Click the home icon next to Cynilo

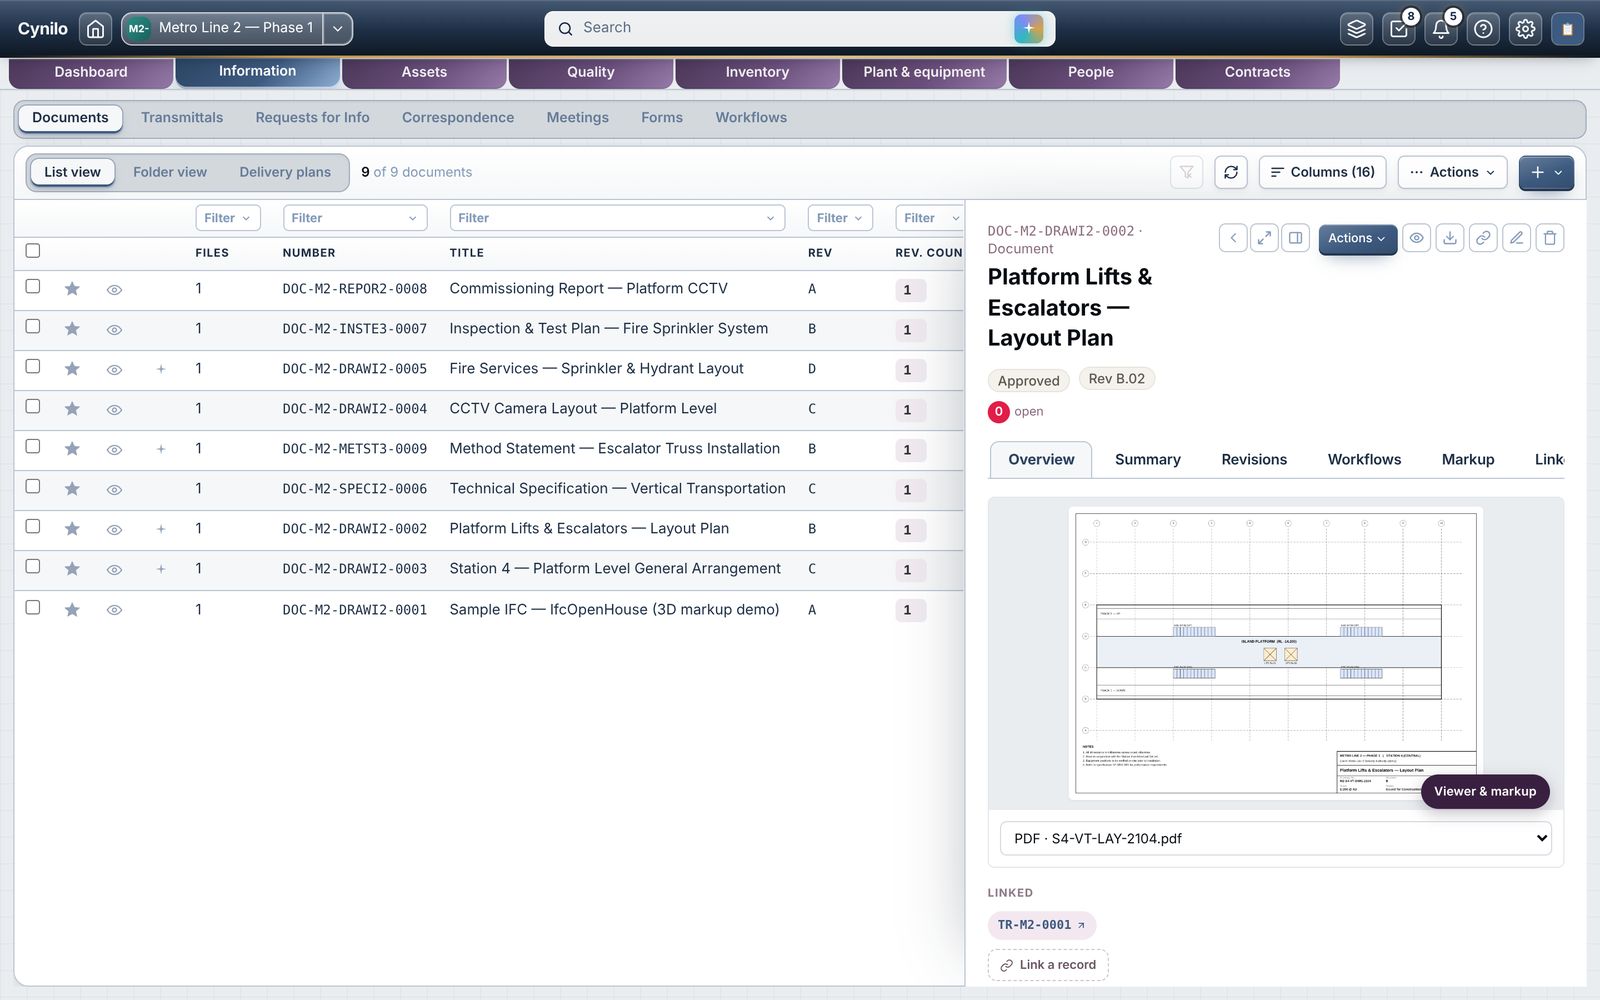coord(95,29)
